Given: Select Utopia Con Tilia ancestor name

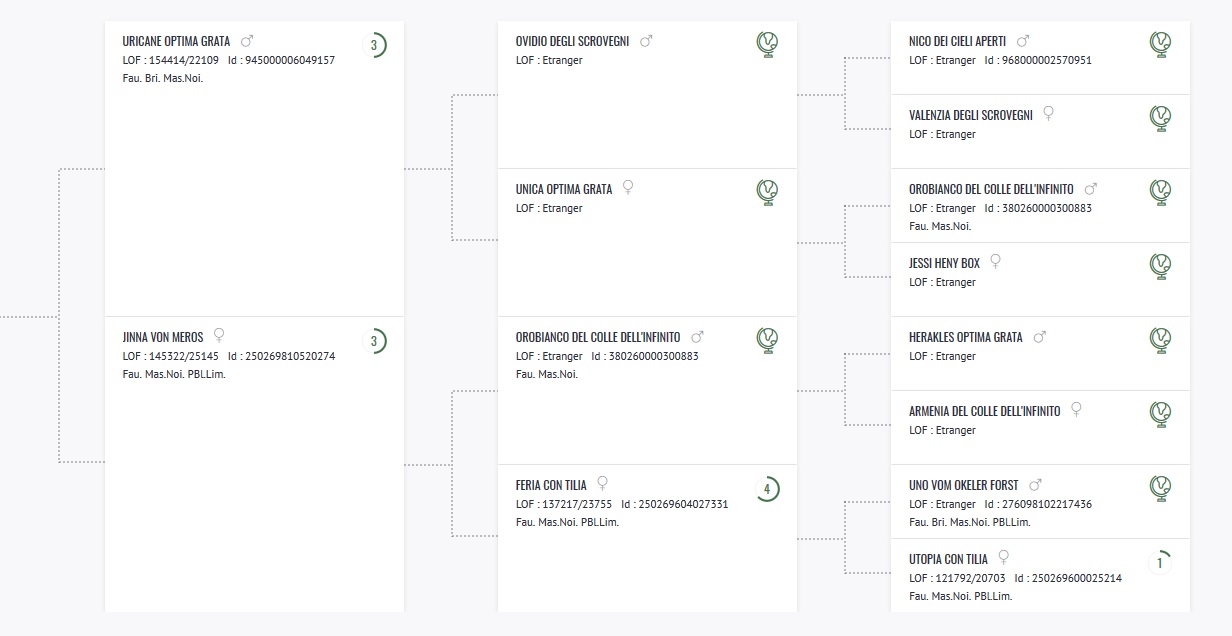Looking at the screenshot, I should pos(948,560).
